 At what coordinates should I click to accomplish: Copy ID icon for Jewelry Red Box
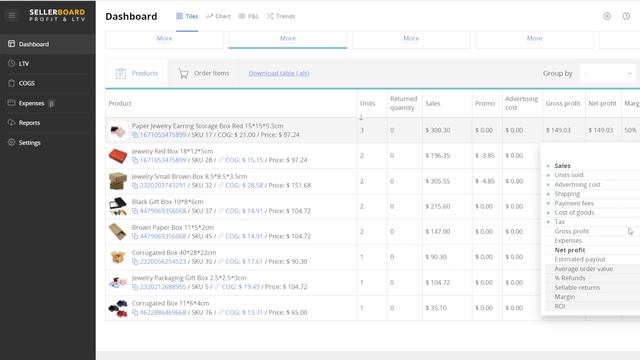click(135, 160)
